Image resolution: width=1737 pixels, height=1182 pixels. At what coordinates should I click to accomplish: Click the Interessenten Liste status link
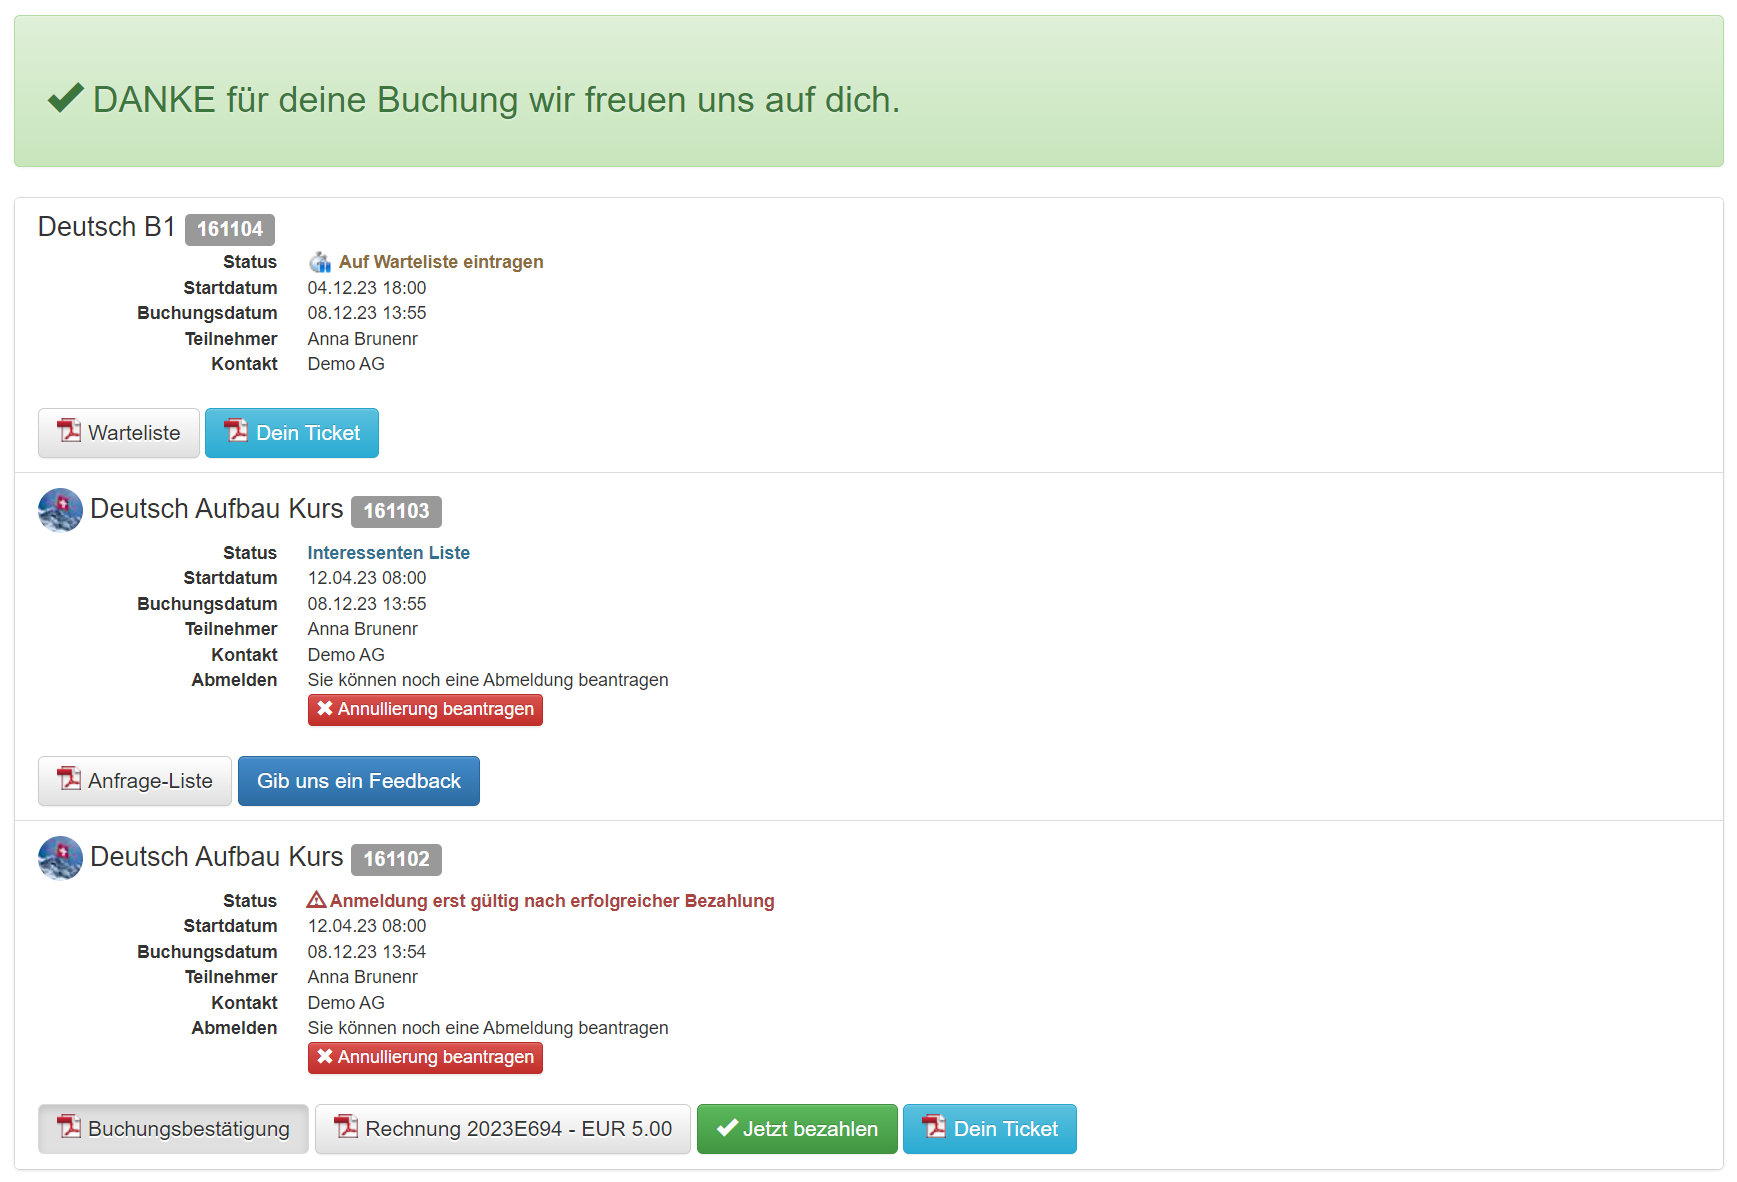[388, 553]
